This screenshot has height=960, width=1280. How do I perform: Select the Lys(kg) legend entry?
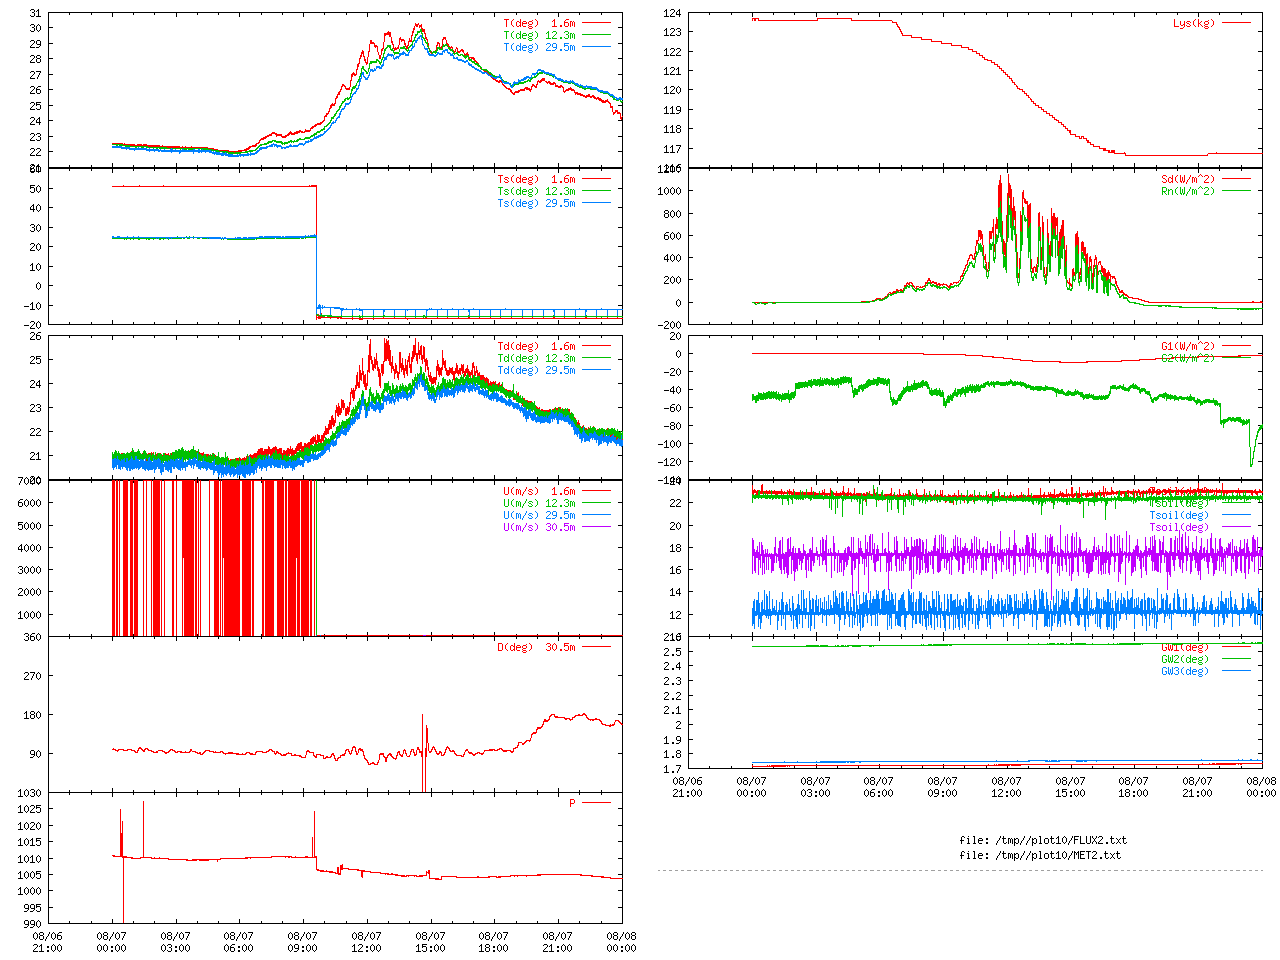tap(1194, 23)
